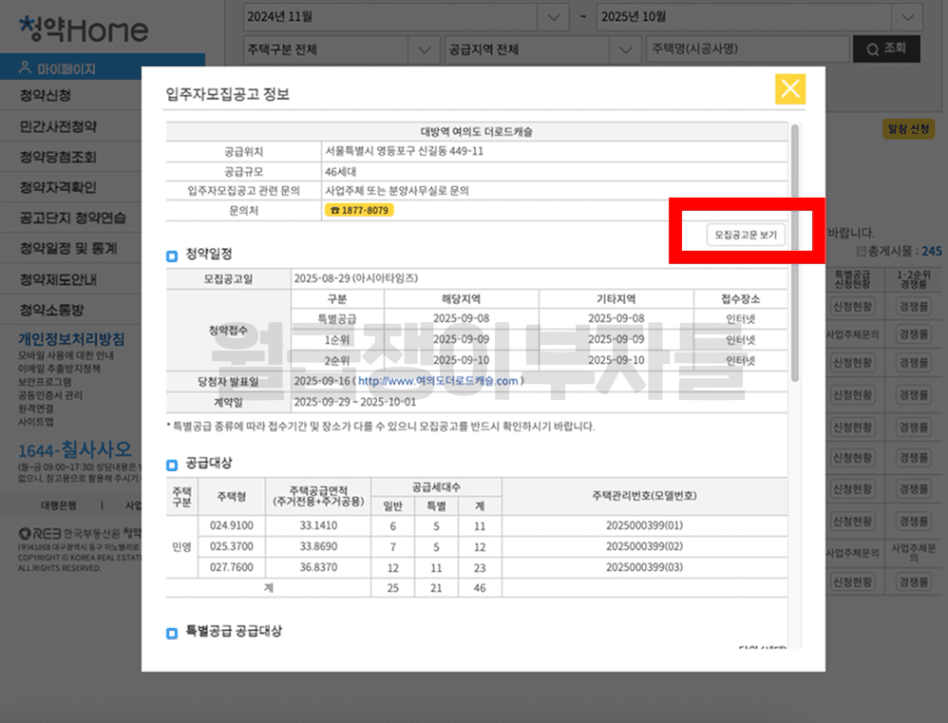The image size is (948, 723).
Task: Click the 청약일정 section heading
Action: click(209, 255)
